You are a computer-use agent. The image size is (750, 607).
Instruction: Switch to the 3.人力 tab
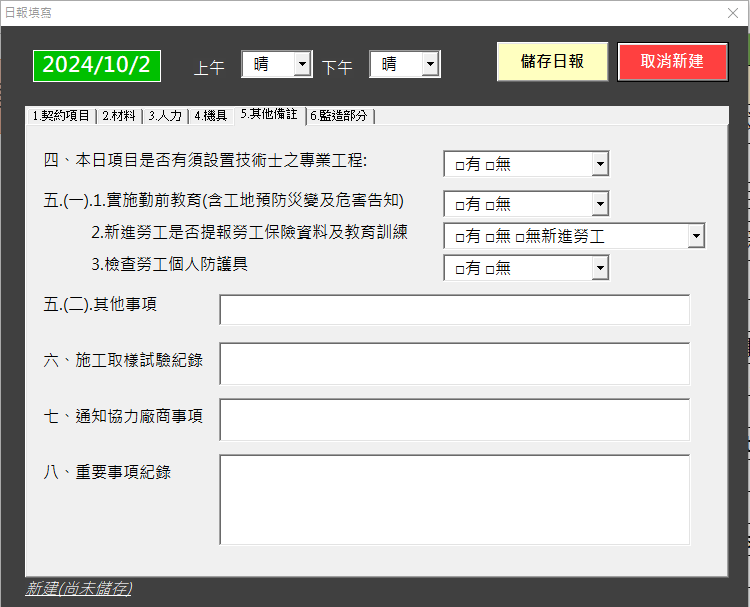[165, 116]
